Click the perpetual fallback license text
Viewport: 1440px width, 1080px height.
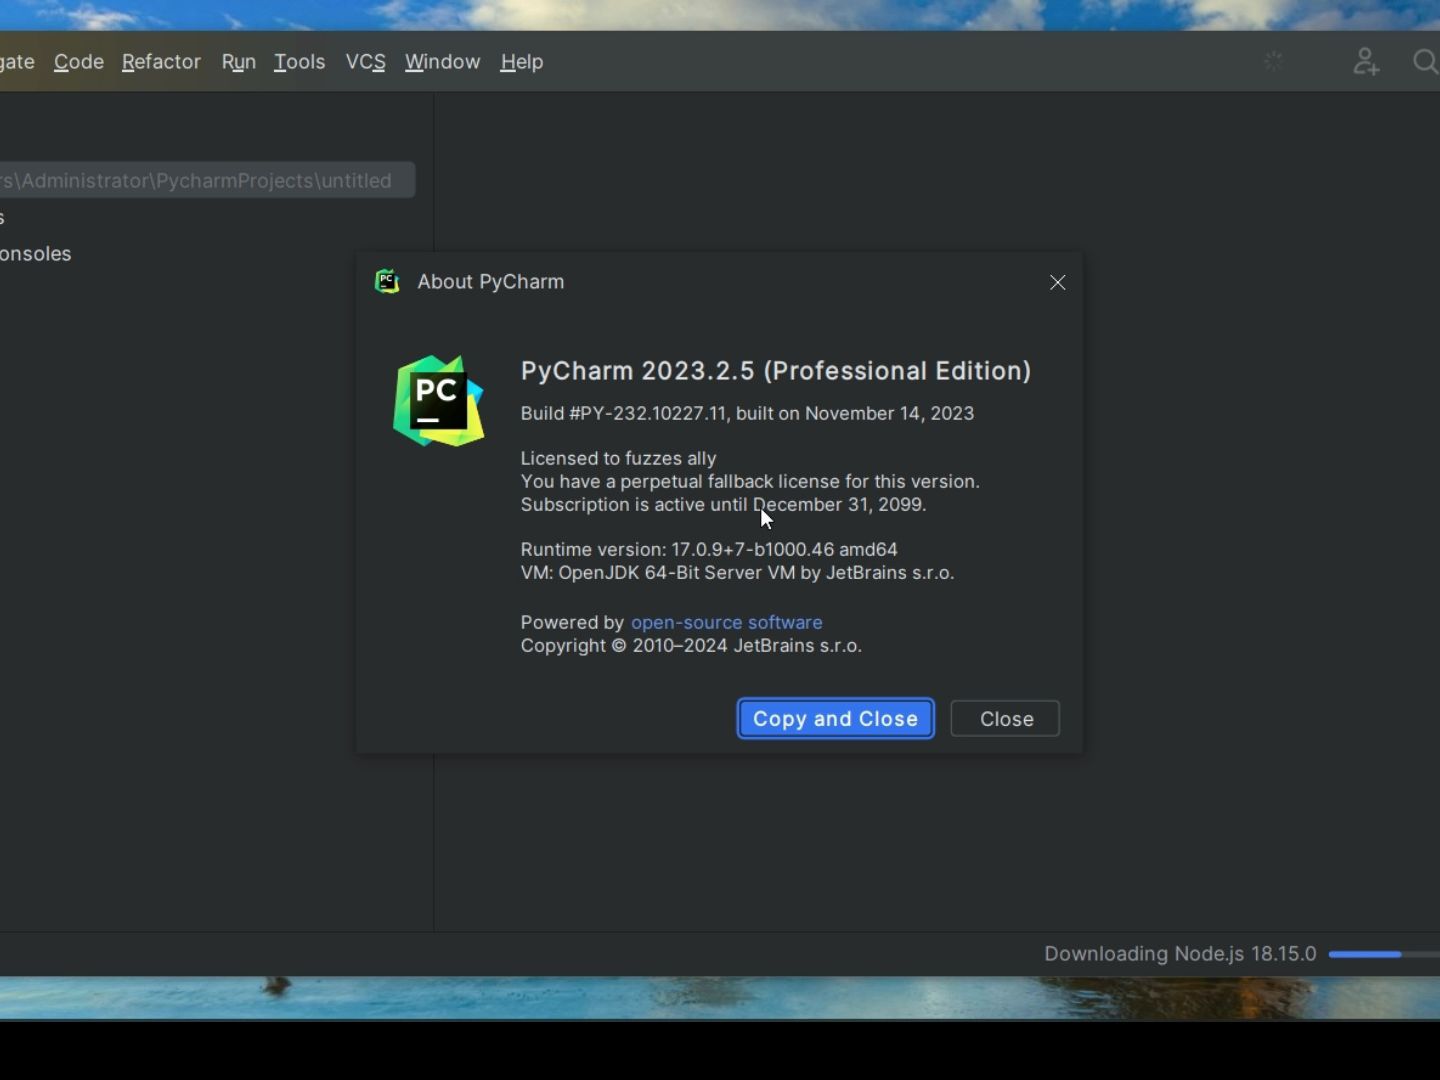click(750, 482)
